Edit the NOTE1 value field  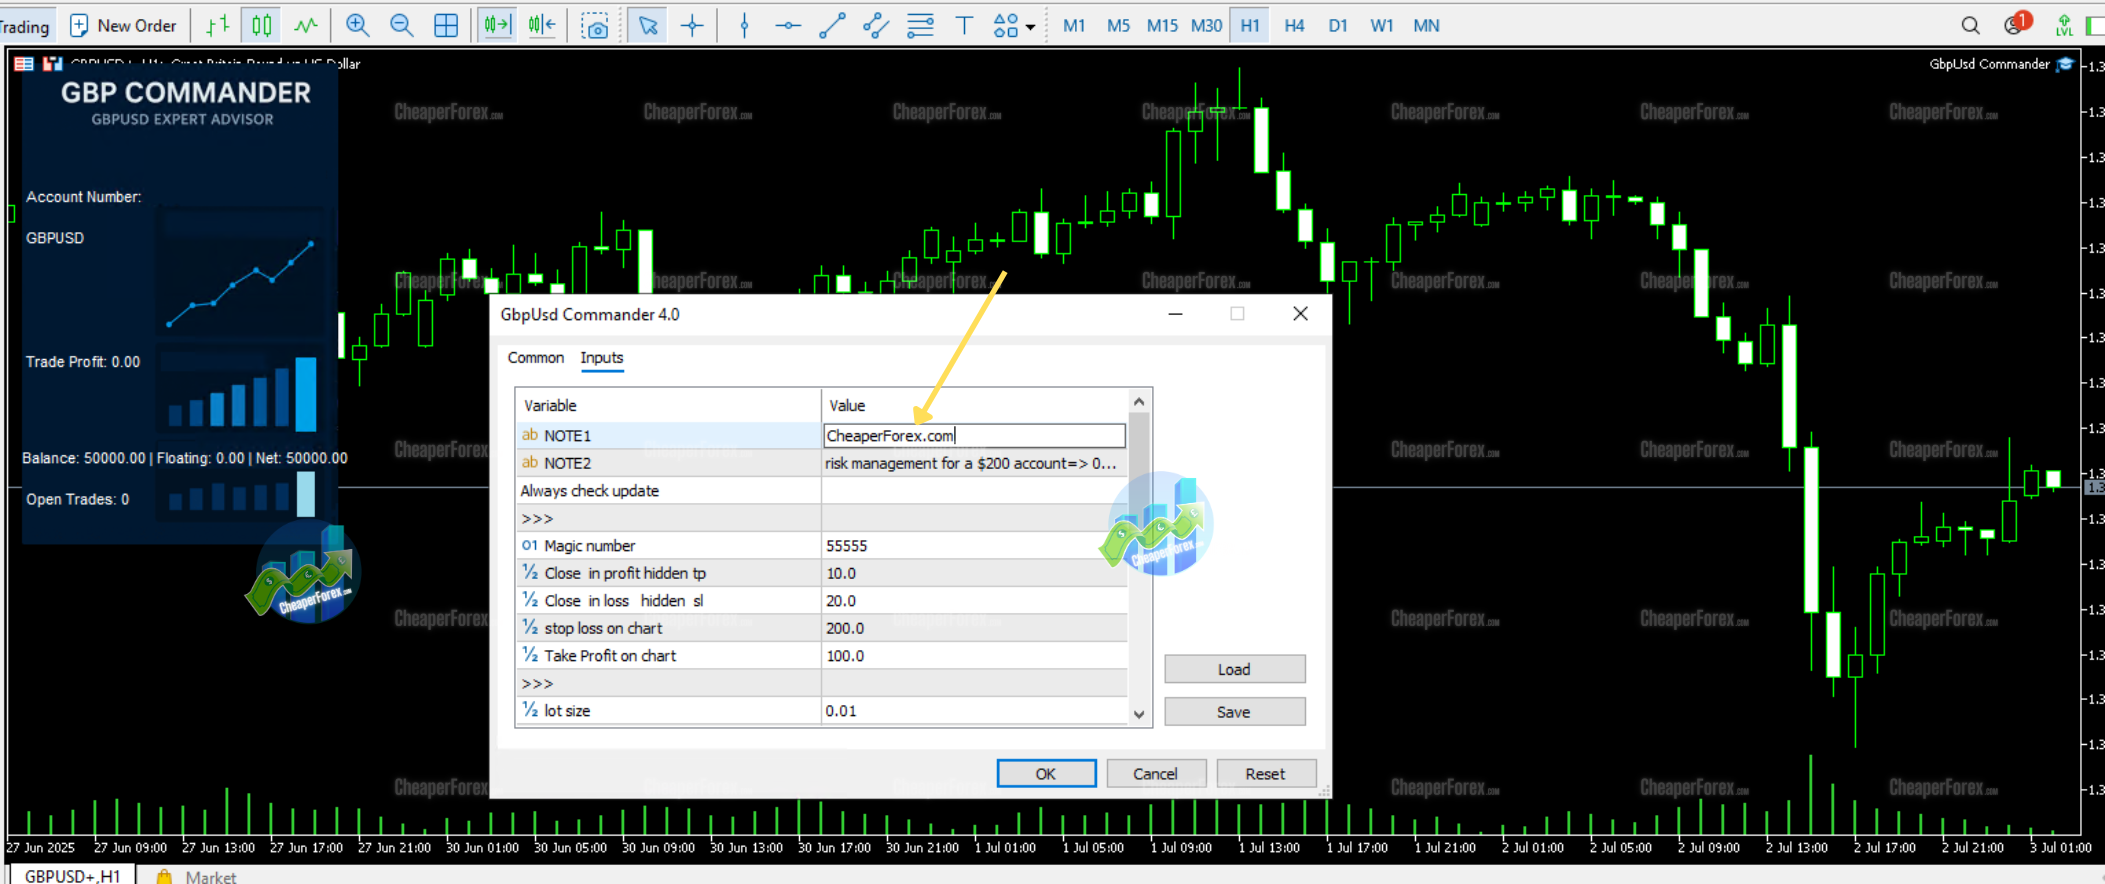tap(974, 435)
